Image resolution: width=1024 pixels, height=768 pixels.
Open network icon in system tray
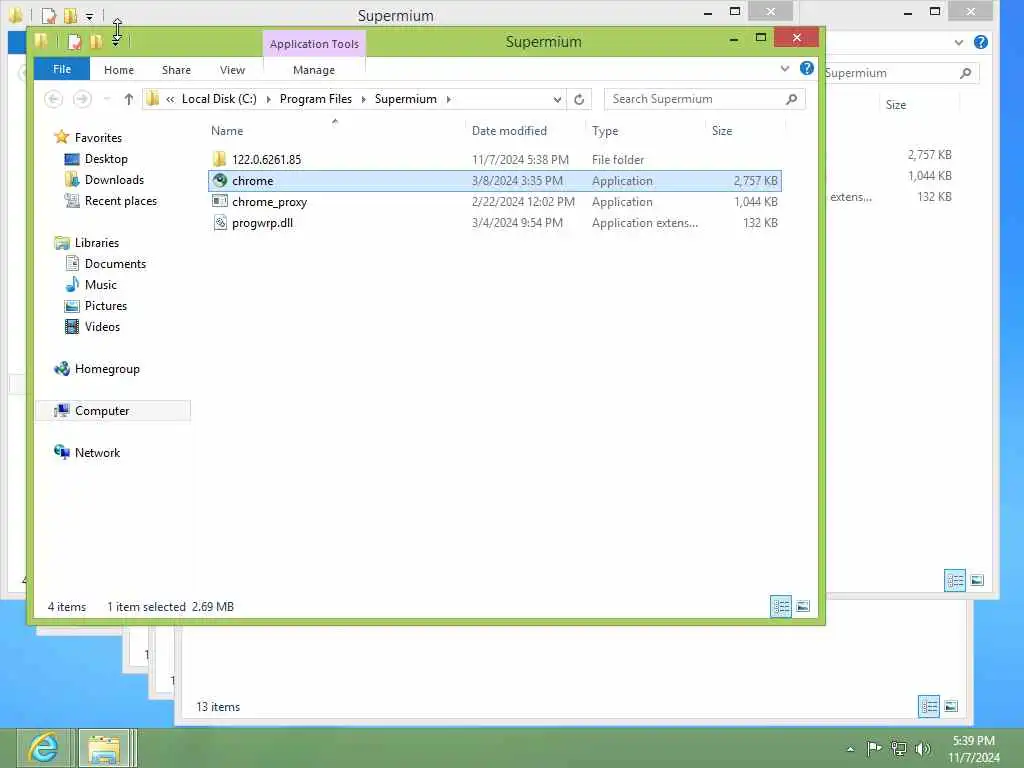(899, 748)
